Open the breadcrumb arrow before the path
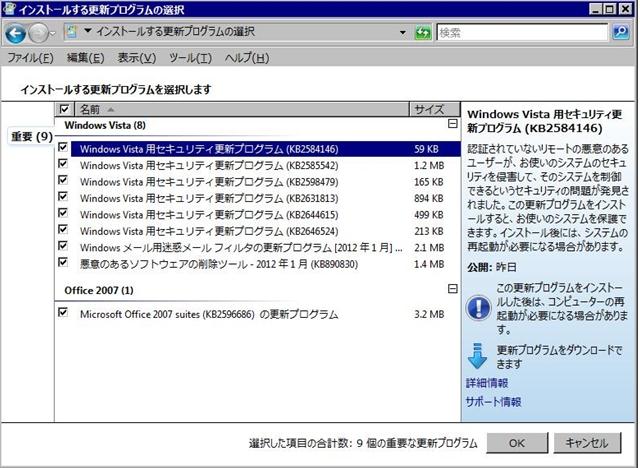 (88, 31)
